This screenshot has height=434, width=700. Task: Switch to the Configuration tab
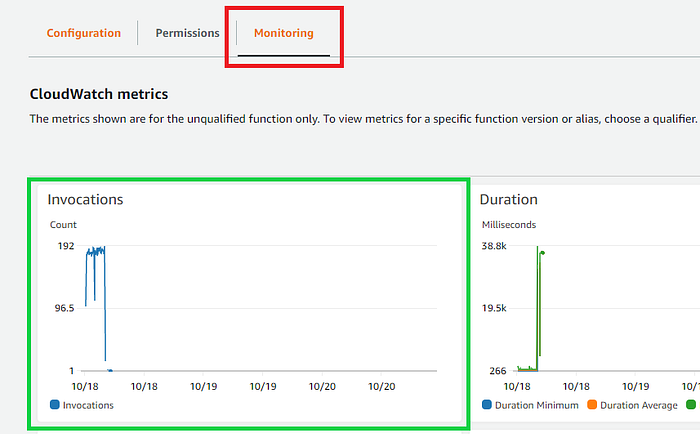click(x=83, y=33)
